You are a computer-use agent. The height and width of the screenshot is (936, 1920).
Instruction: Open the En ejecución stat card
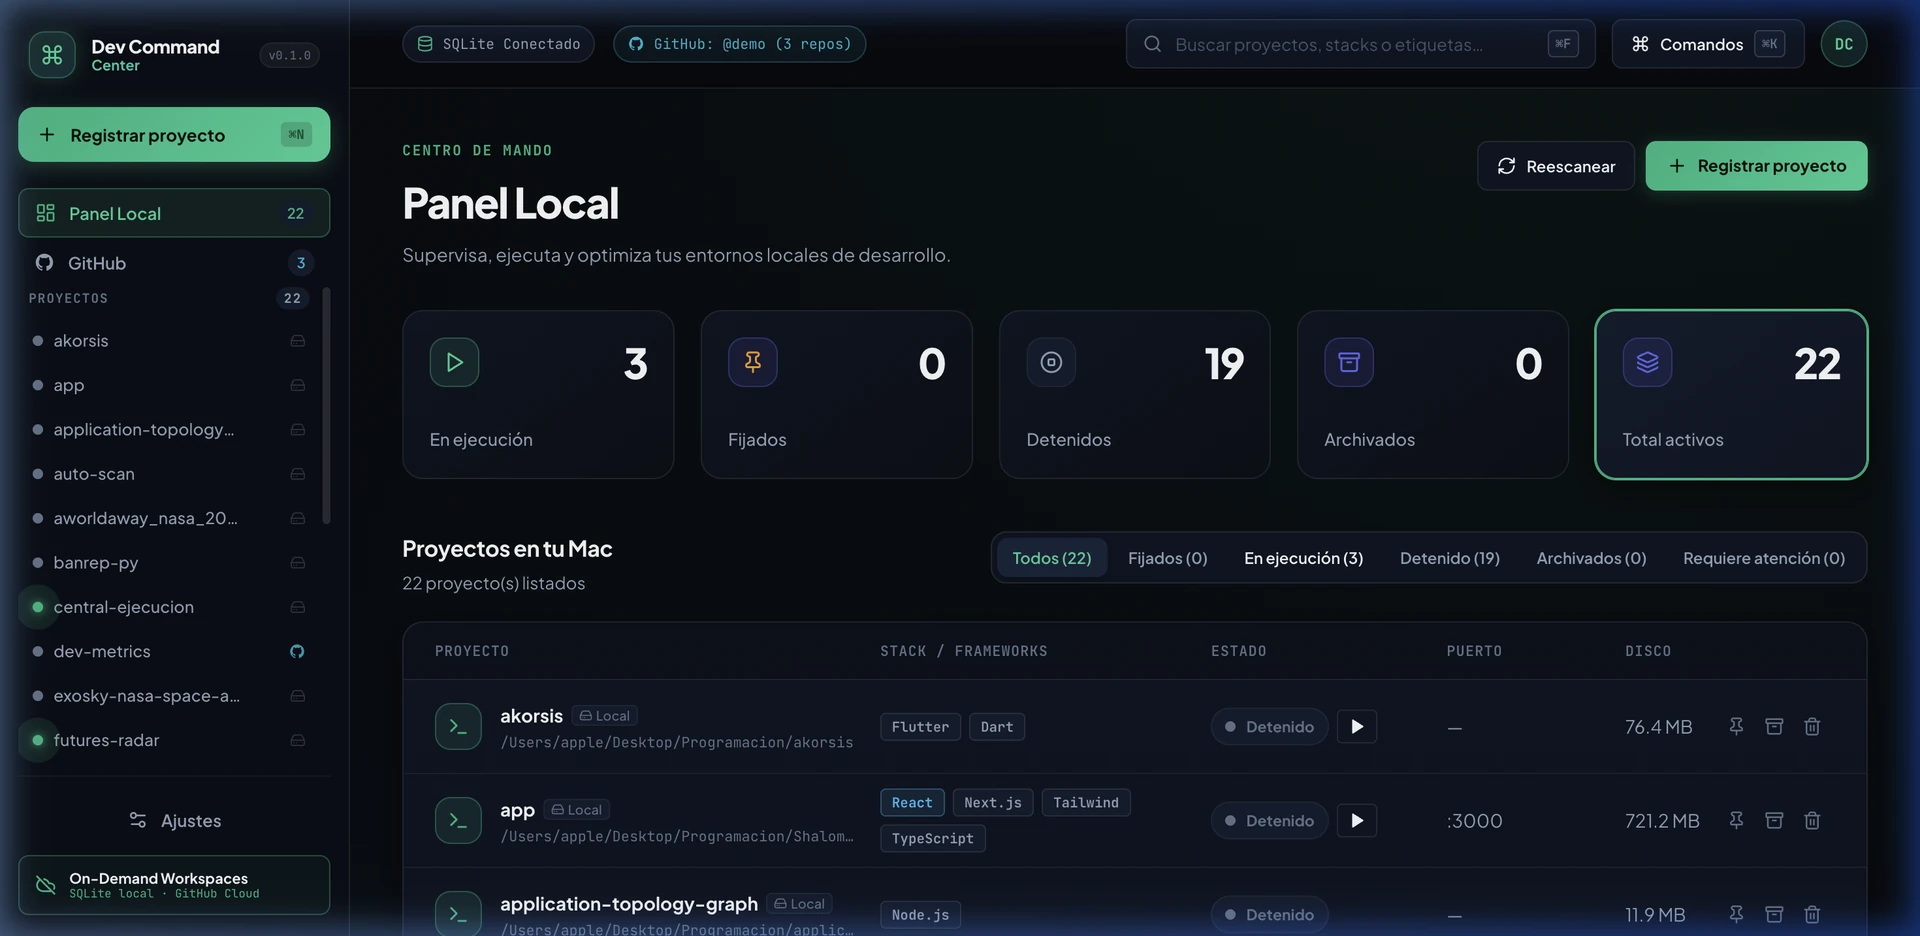point(538,394)
